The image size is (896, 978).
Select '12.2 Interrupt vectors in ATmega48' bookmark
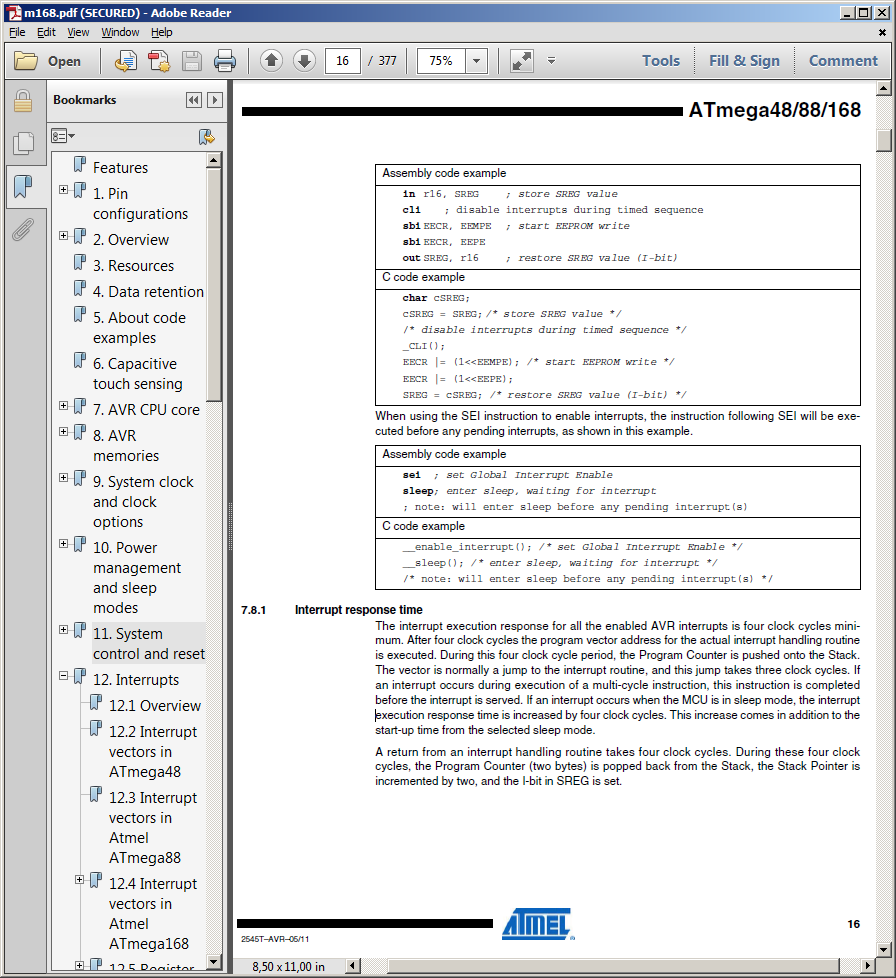[x=153, y=752]
